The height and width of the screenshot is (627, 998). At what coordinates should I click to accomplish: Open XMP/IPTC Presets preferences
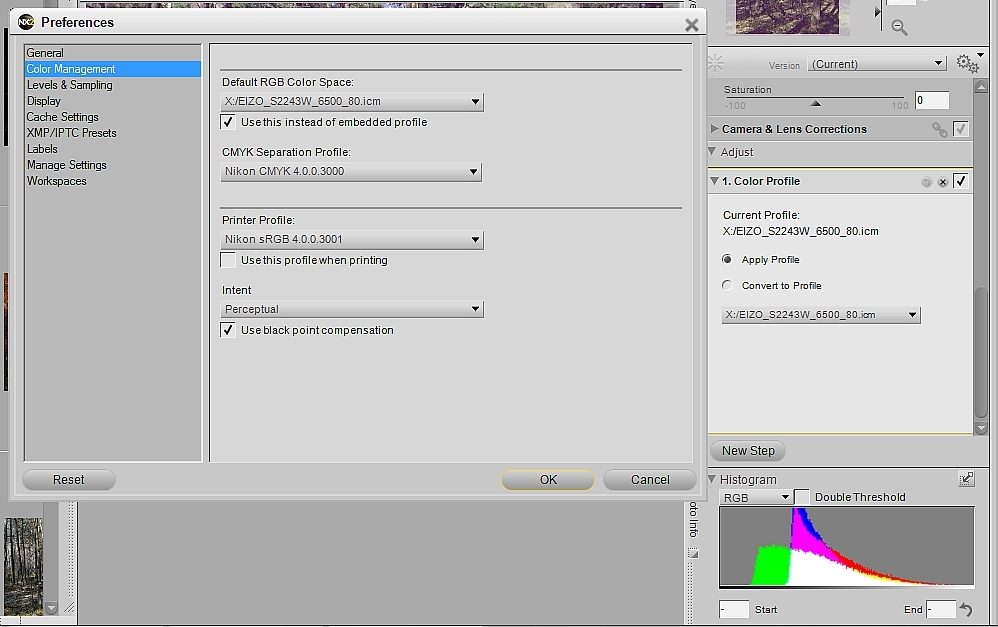[x=113, y=132]
